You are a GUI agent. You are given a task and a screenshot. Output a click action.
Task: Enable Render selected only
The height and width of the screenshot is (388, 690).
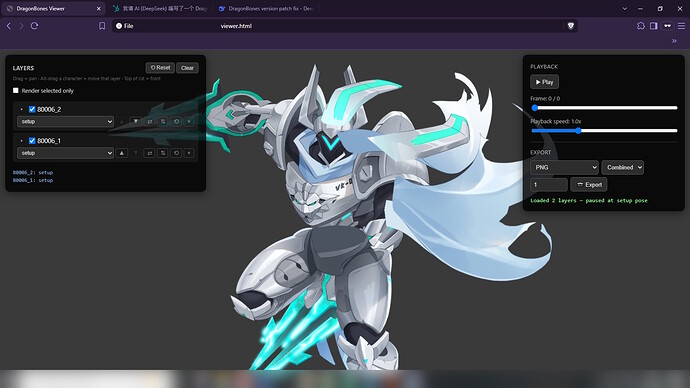click(16, 91)
